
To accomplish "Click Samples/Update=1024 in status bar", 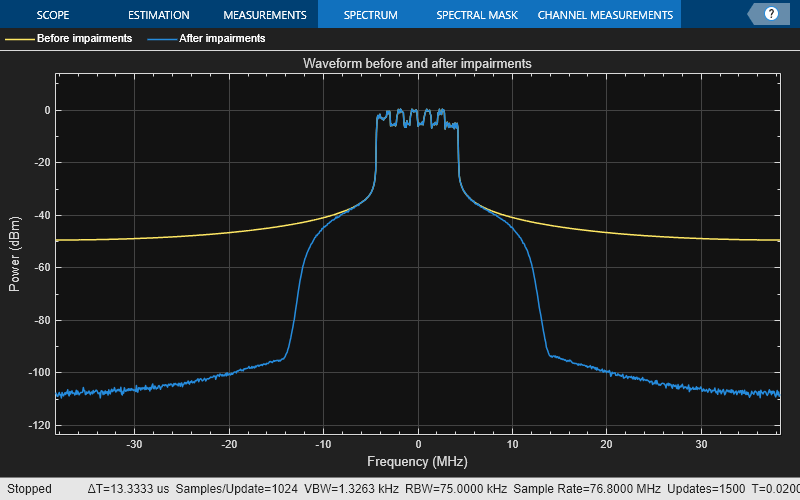I will pyautogui.click(x=236, y=489).
